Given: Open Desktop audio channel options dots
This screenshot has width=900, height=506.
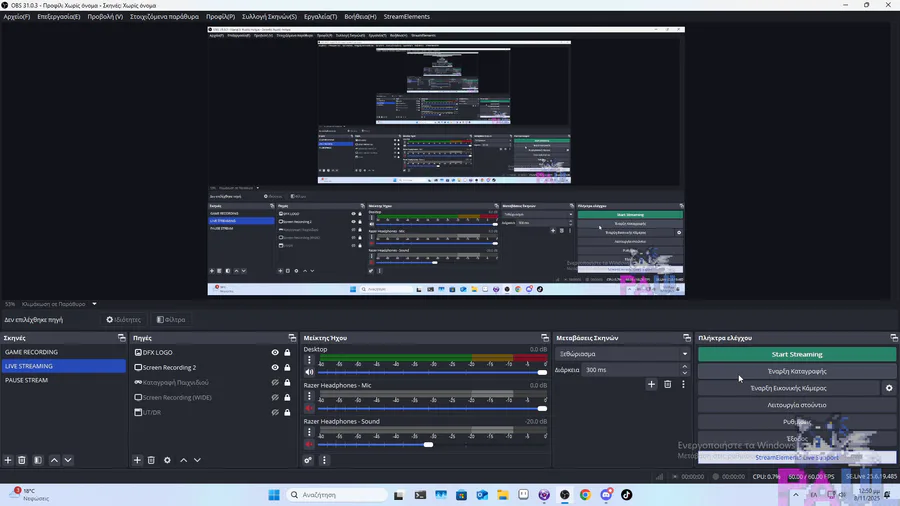Looking at the screenshot, I should click(309, 360).
